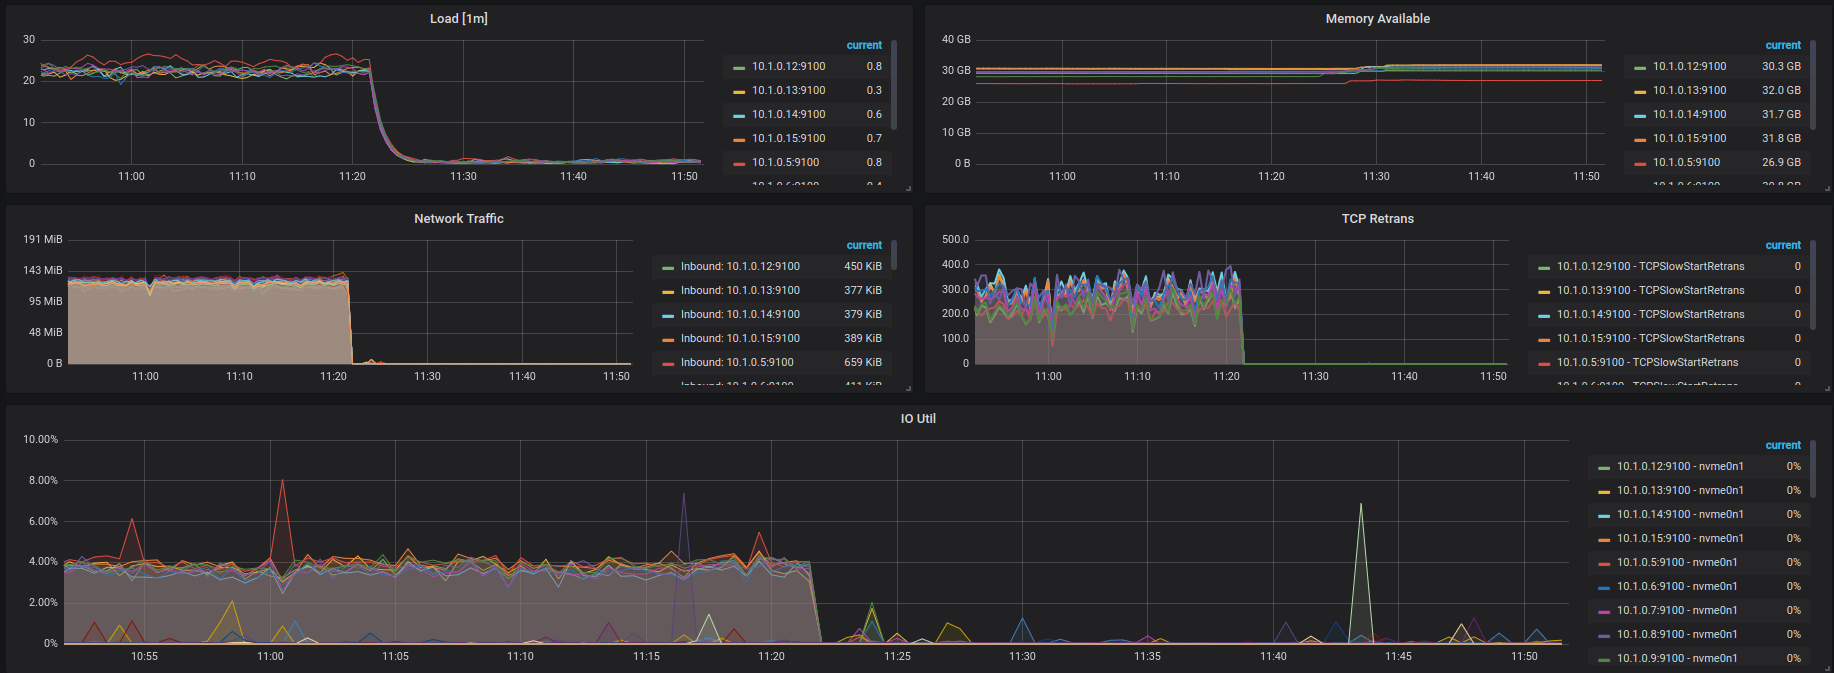Change color of 10.1.0.7:9100 - nvme0n1 series
Screen dimensions: 1834x673
coord(1604,611)
